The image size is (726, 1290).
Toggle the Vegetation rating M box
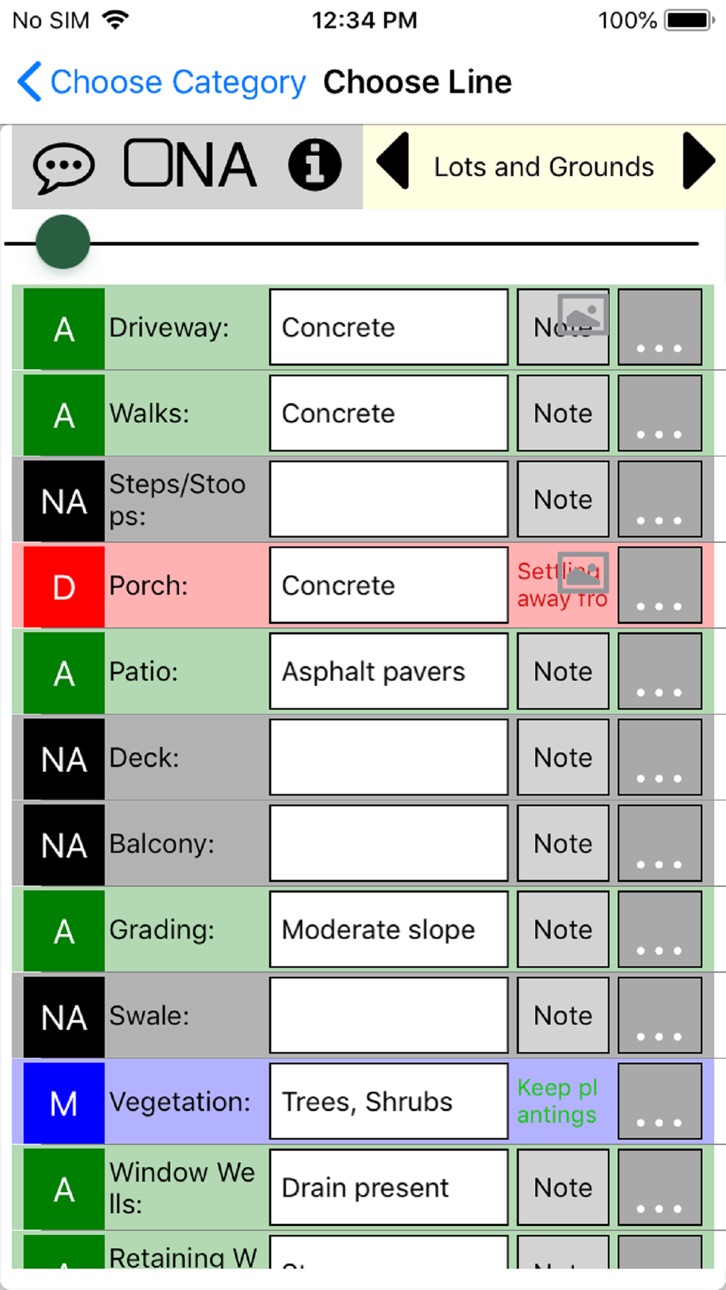coord(64,1102)
